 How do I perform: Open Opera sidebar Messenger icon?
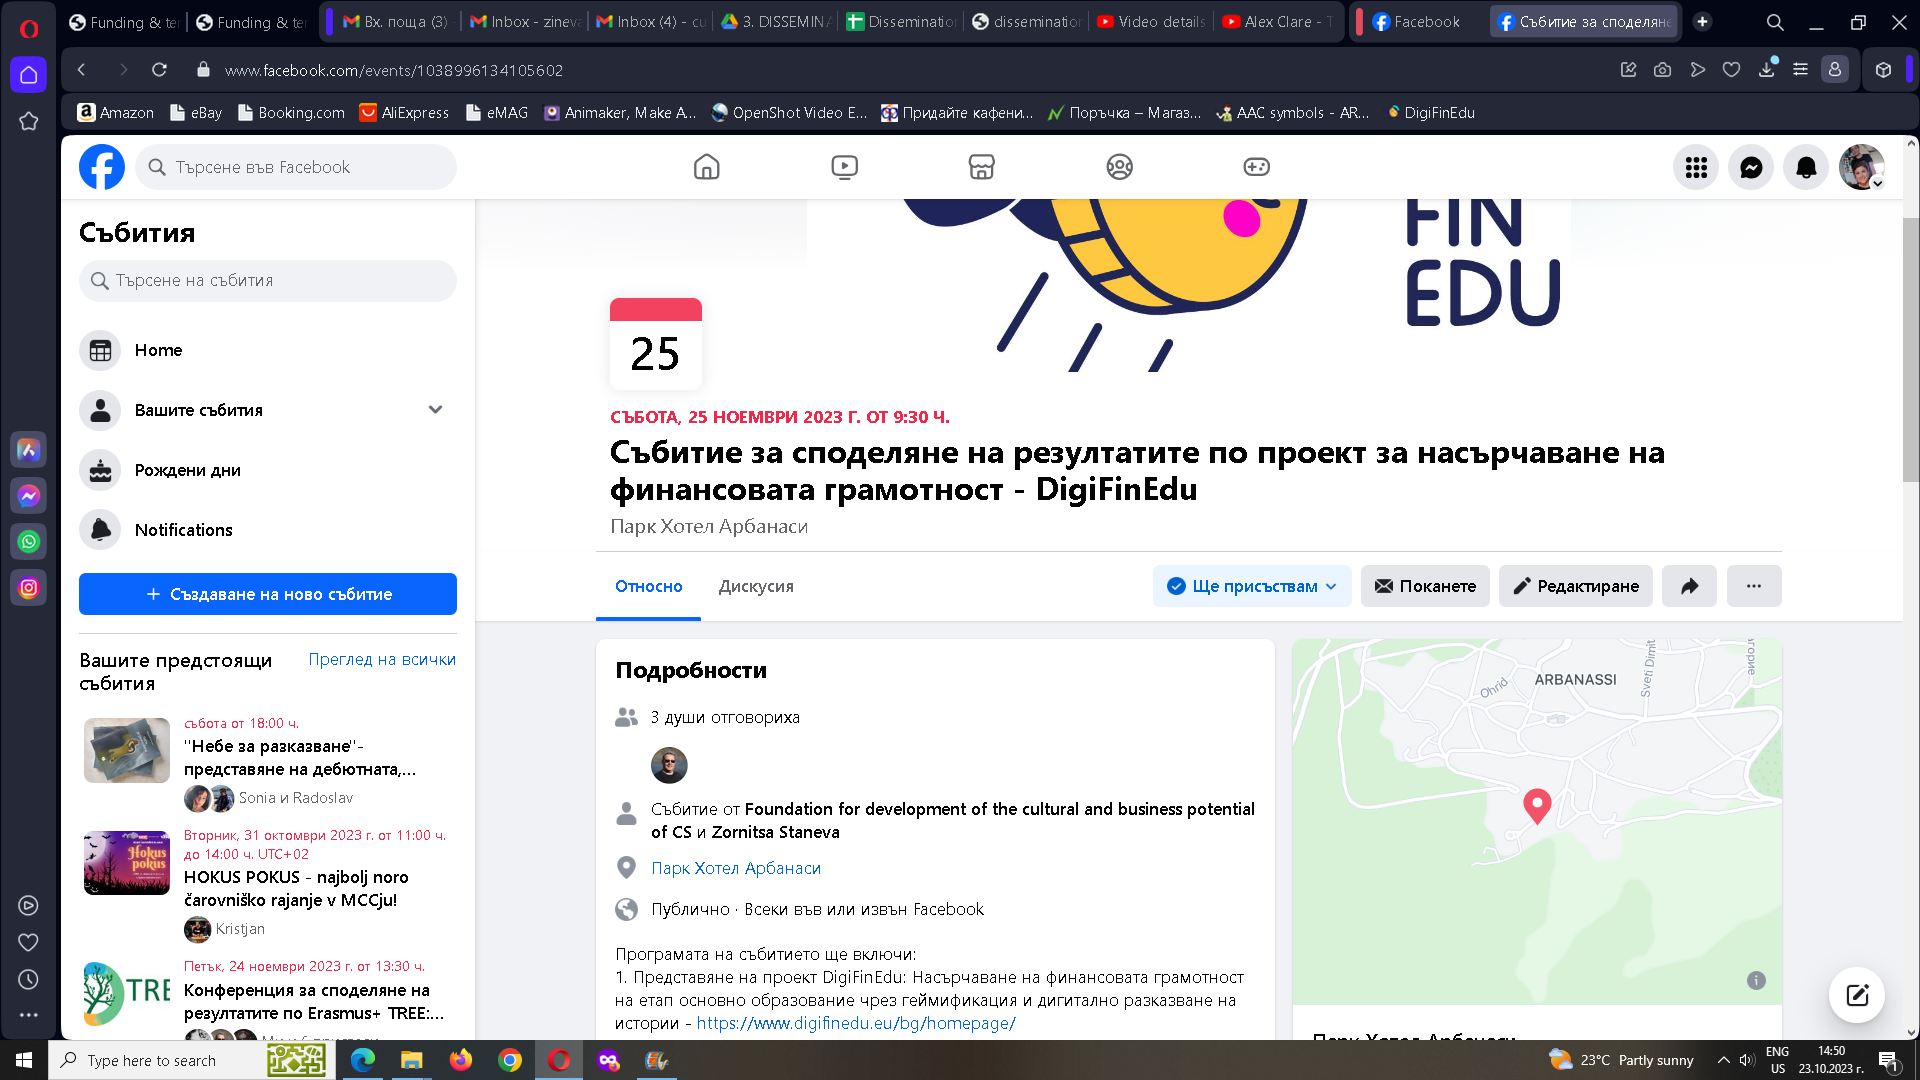pos(29,495)
